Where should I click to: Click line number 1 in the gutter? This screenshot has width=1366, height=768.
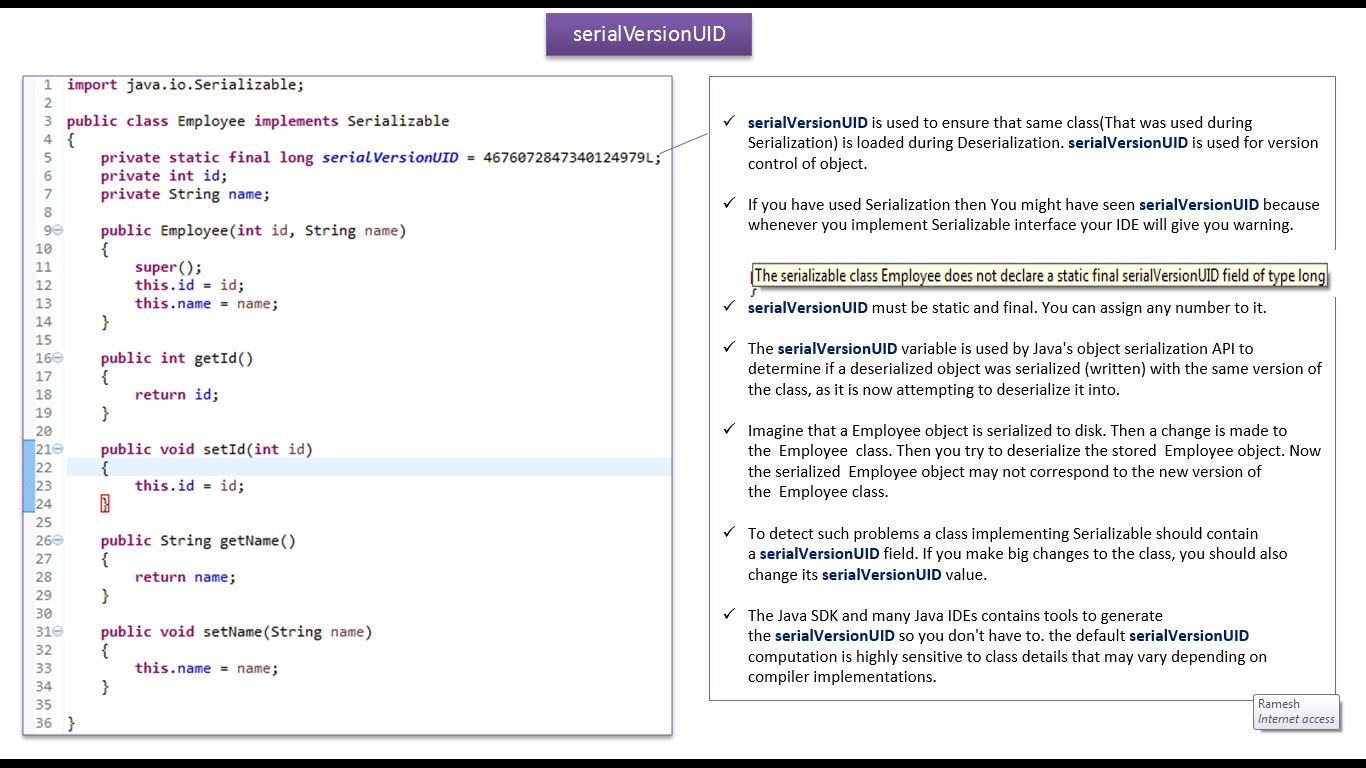click(x=47, y=85)
